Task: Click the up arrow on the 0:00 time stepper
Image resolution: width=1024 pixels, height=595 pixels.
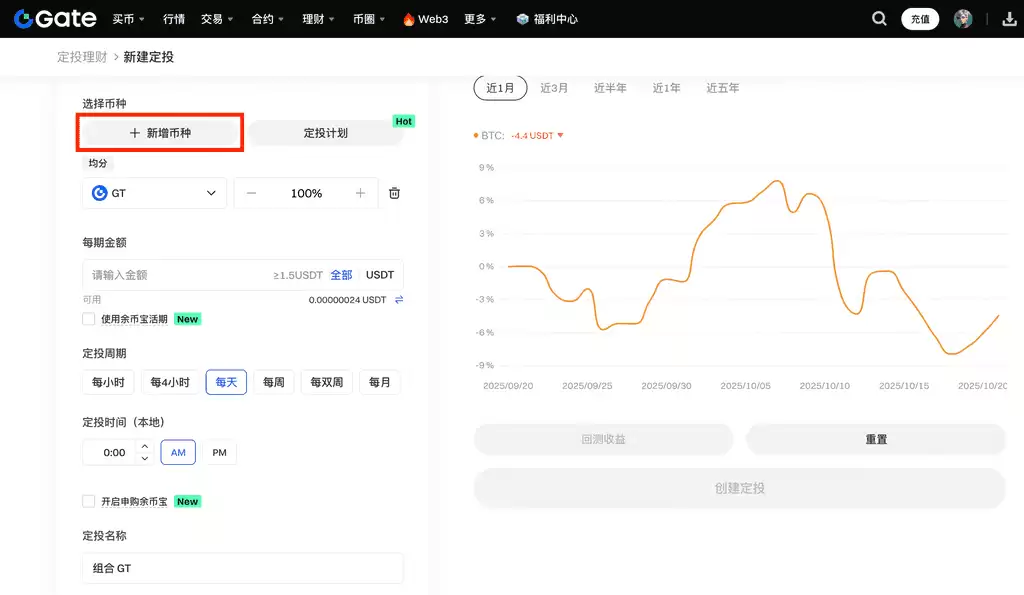Action: [146, 446]
